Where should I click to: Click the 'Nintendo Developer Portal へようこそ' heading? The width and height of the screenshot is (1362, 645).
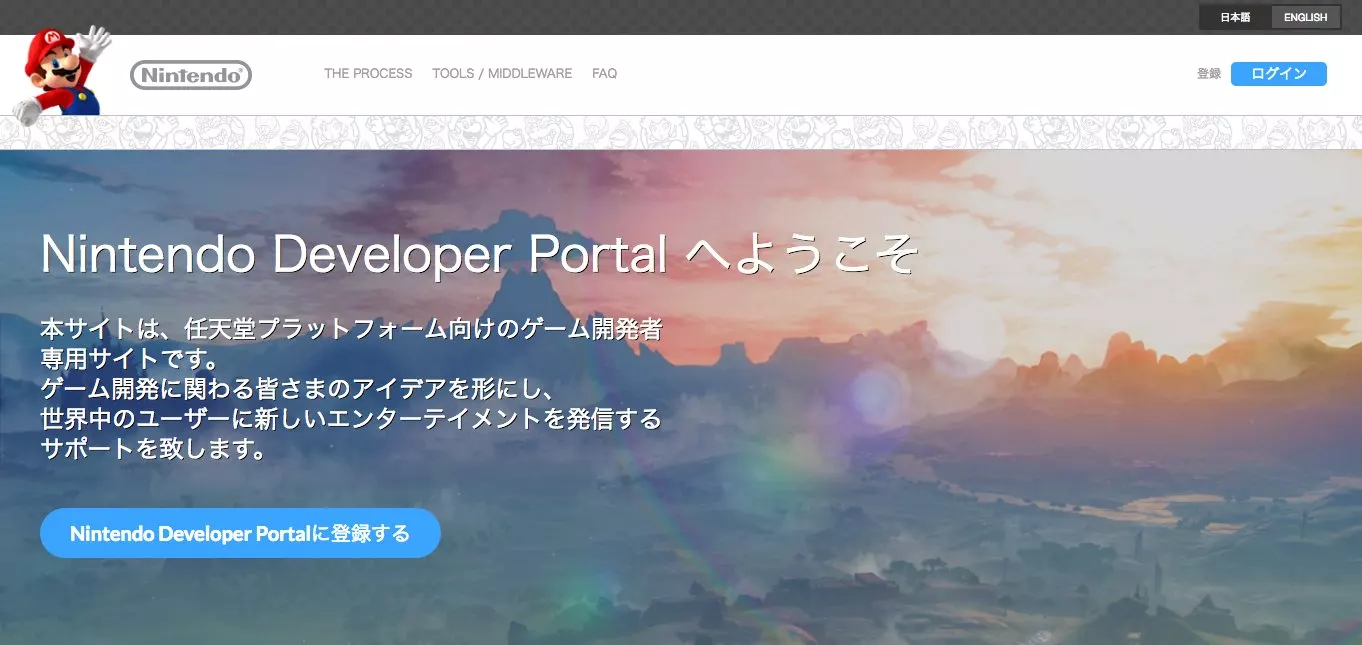[479, 254]
